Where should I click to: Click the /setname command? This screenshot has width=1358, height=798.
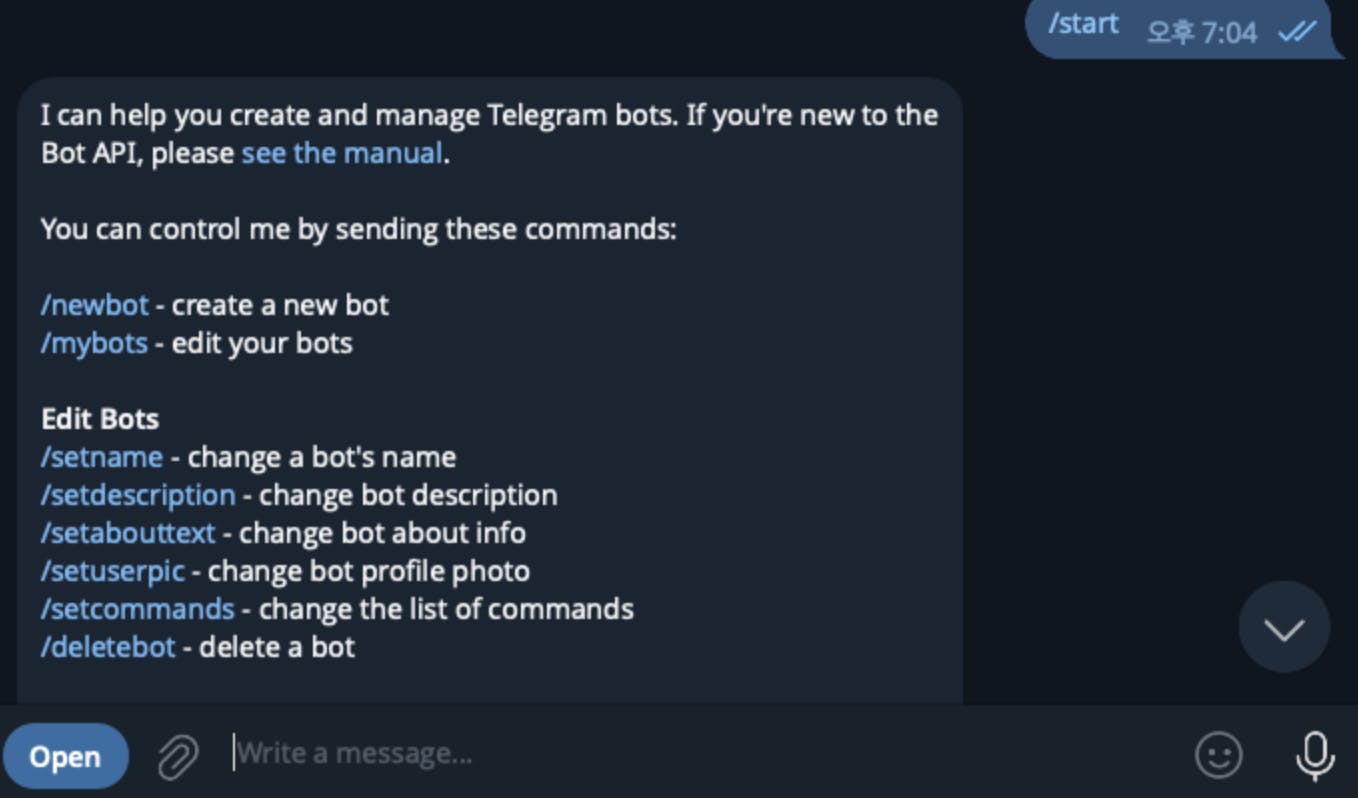pyautogui.click(x=102, y=457)
